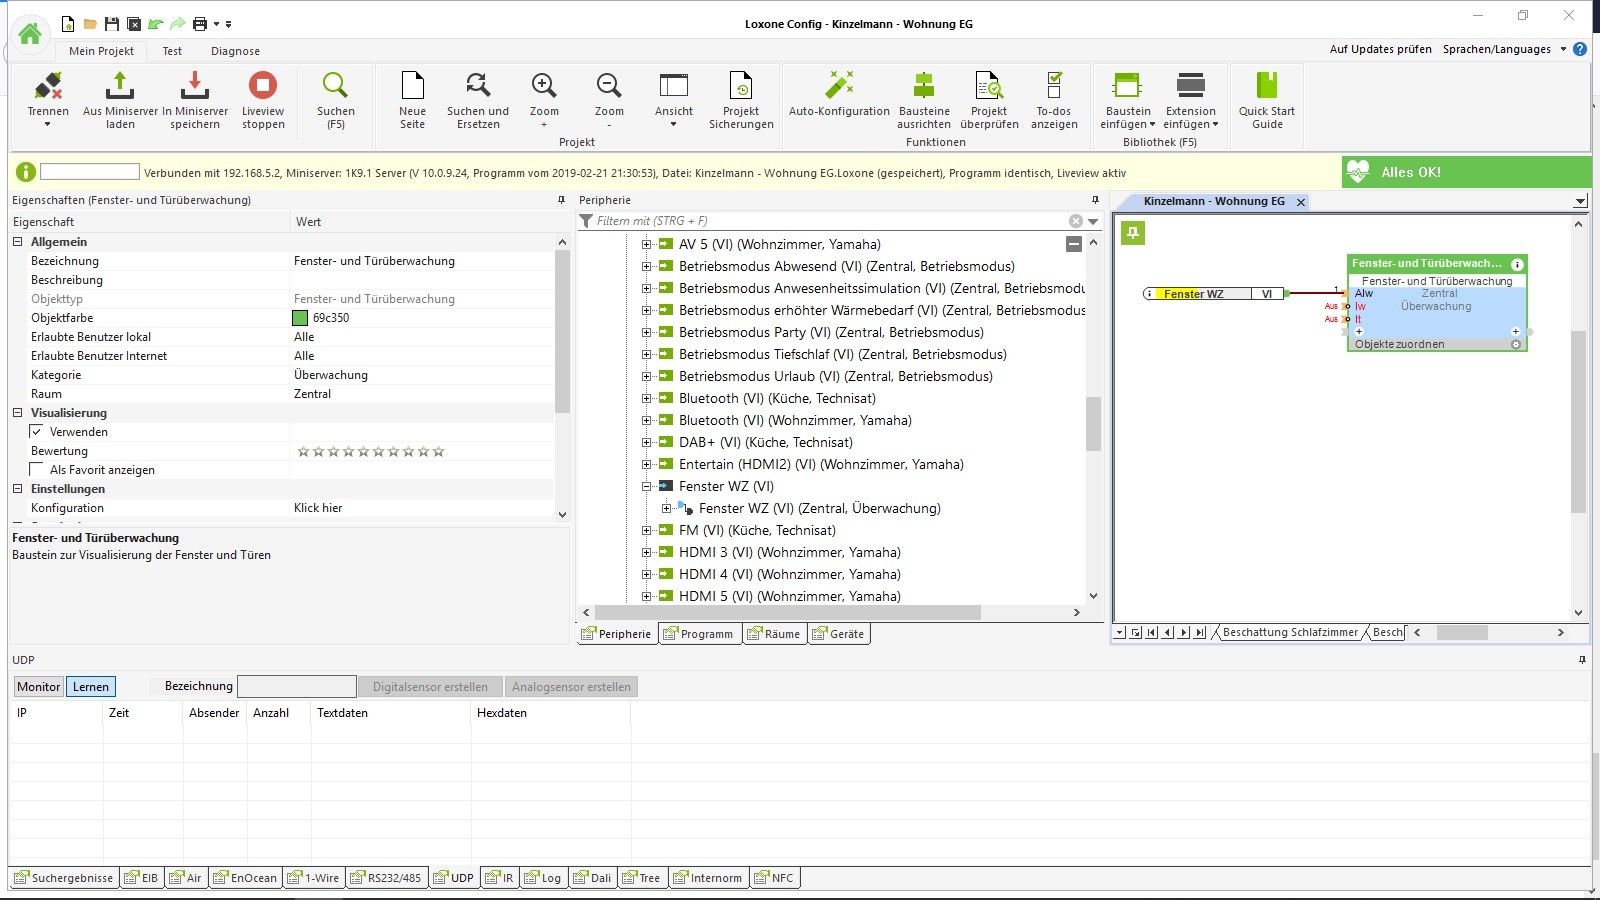Add a Neue Seite to the project
Image resolution: width=1600 pixels, height=900 pixels.
coord(412,86)
